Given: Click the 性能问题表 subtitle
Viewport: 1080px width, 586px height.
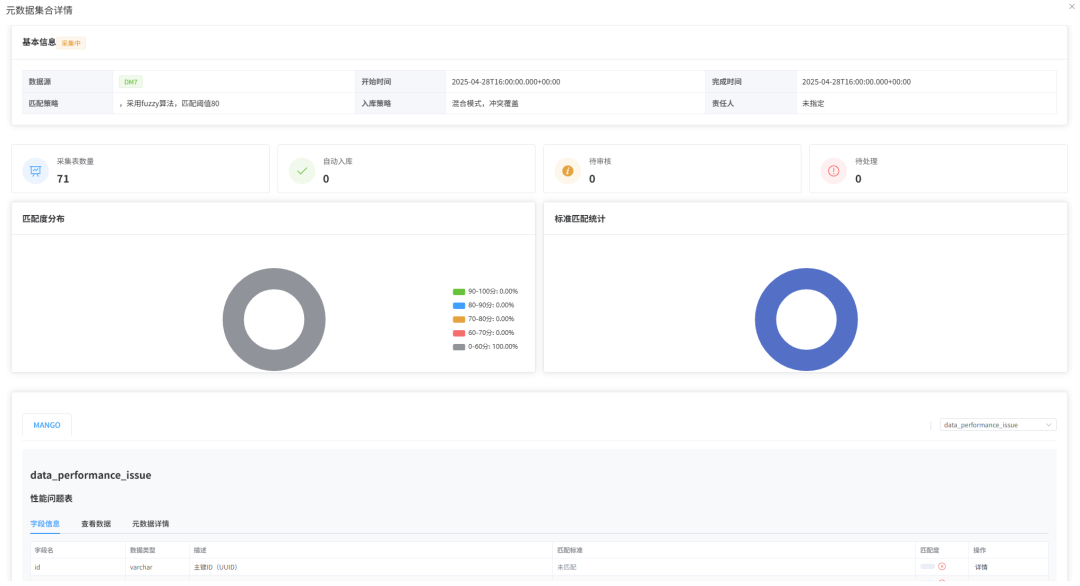Looking at the screenshot, I should [x=51, y=499].
